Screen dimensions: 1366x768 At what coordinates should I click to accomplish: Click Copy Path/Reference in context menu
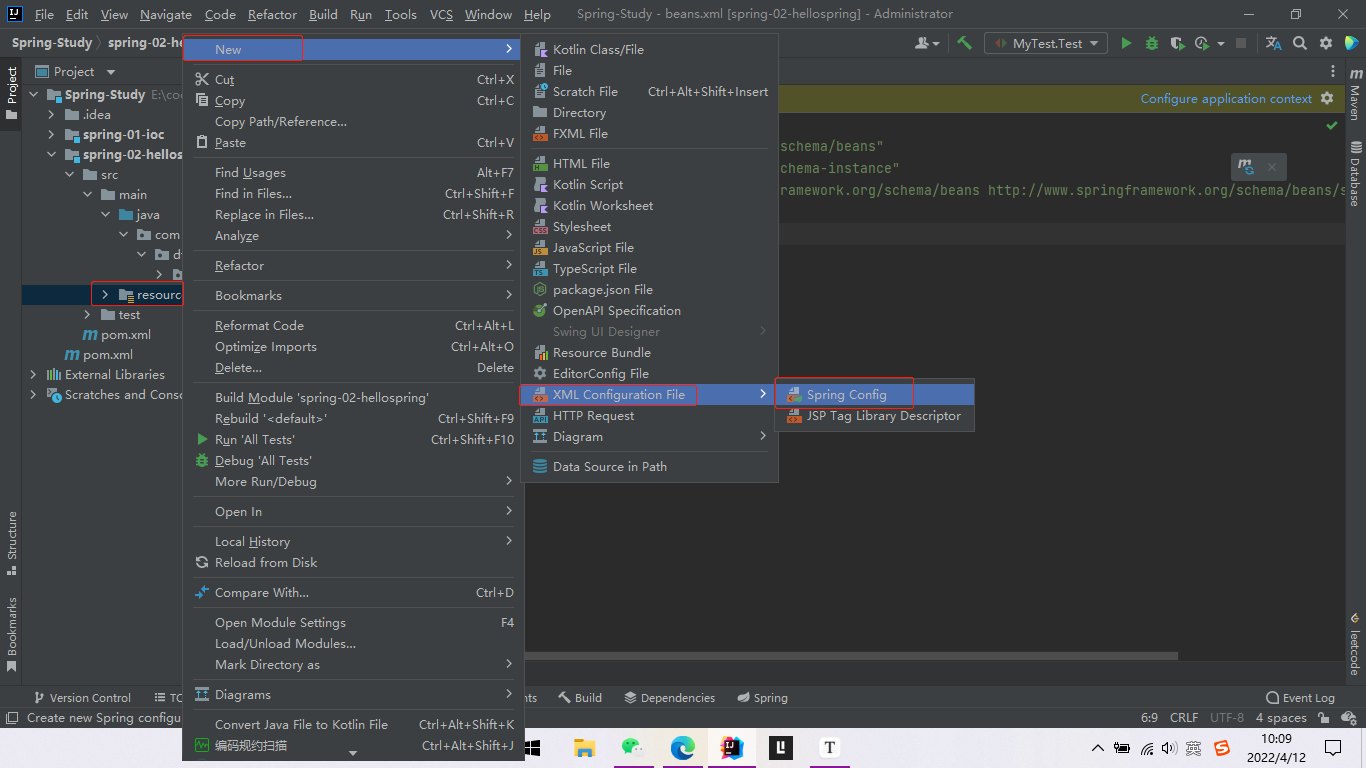(x=353, y=122)
